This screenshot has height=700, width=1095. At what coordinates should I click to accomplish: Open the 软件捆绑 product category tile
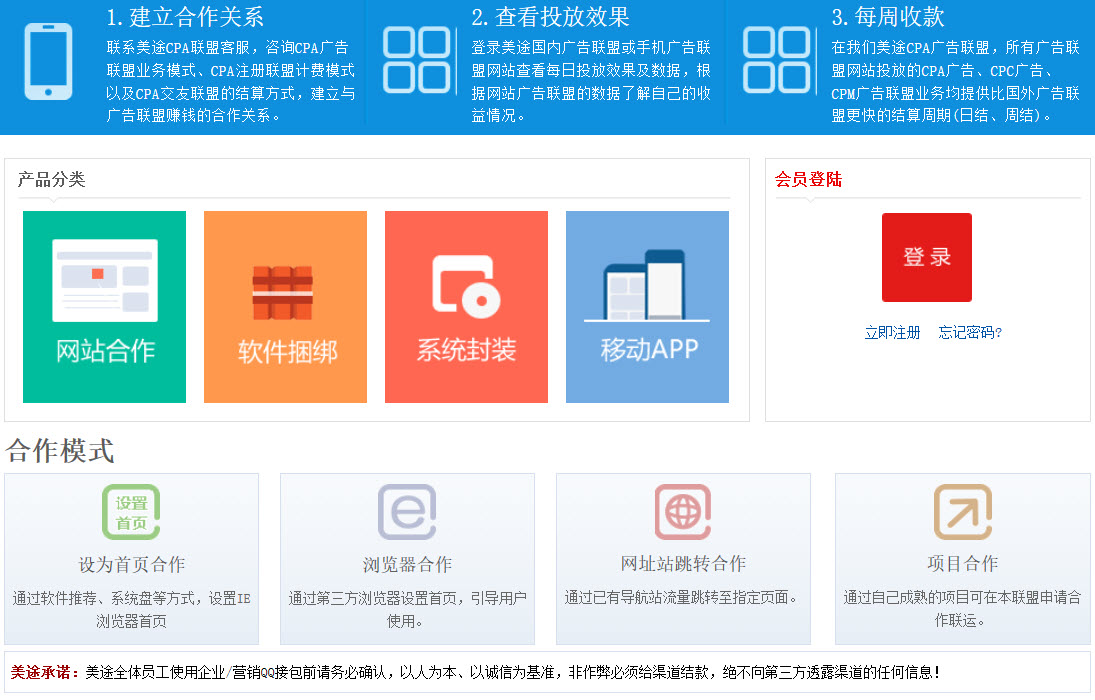[x=285, y=307]
